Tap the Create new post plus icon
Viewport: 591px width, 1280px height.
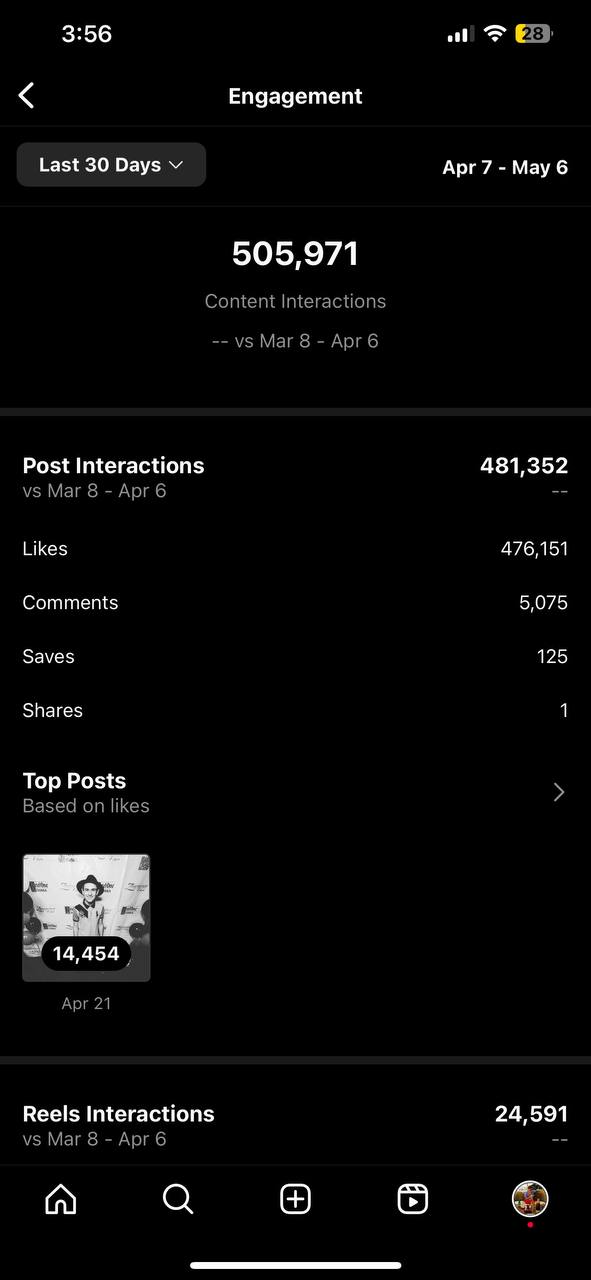point(295,1199)
